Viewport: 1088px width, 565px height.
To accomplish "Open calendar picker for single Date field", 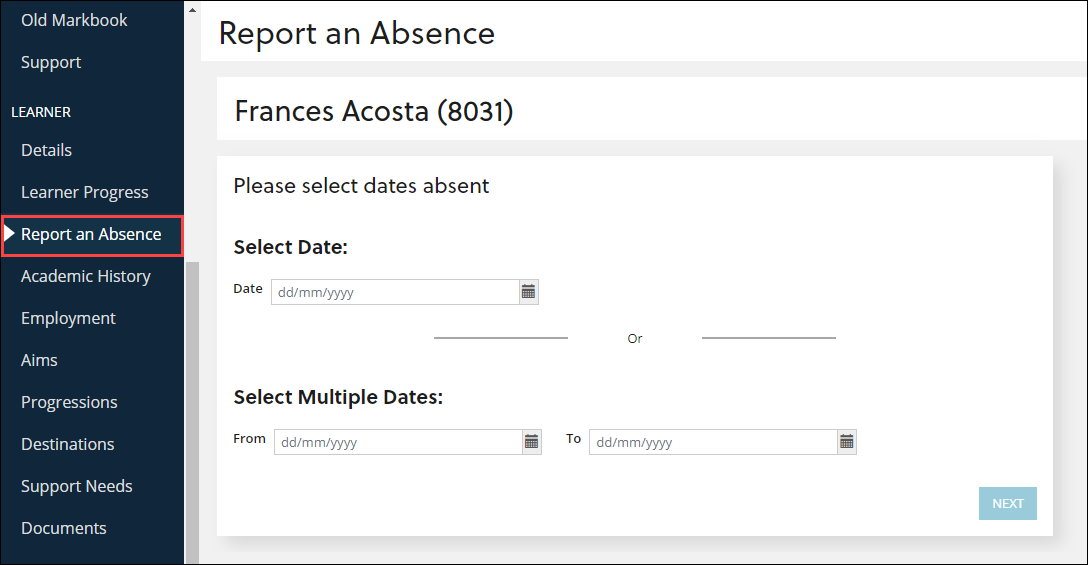I will [x=528, y=292].
